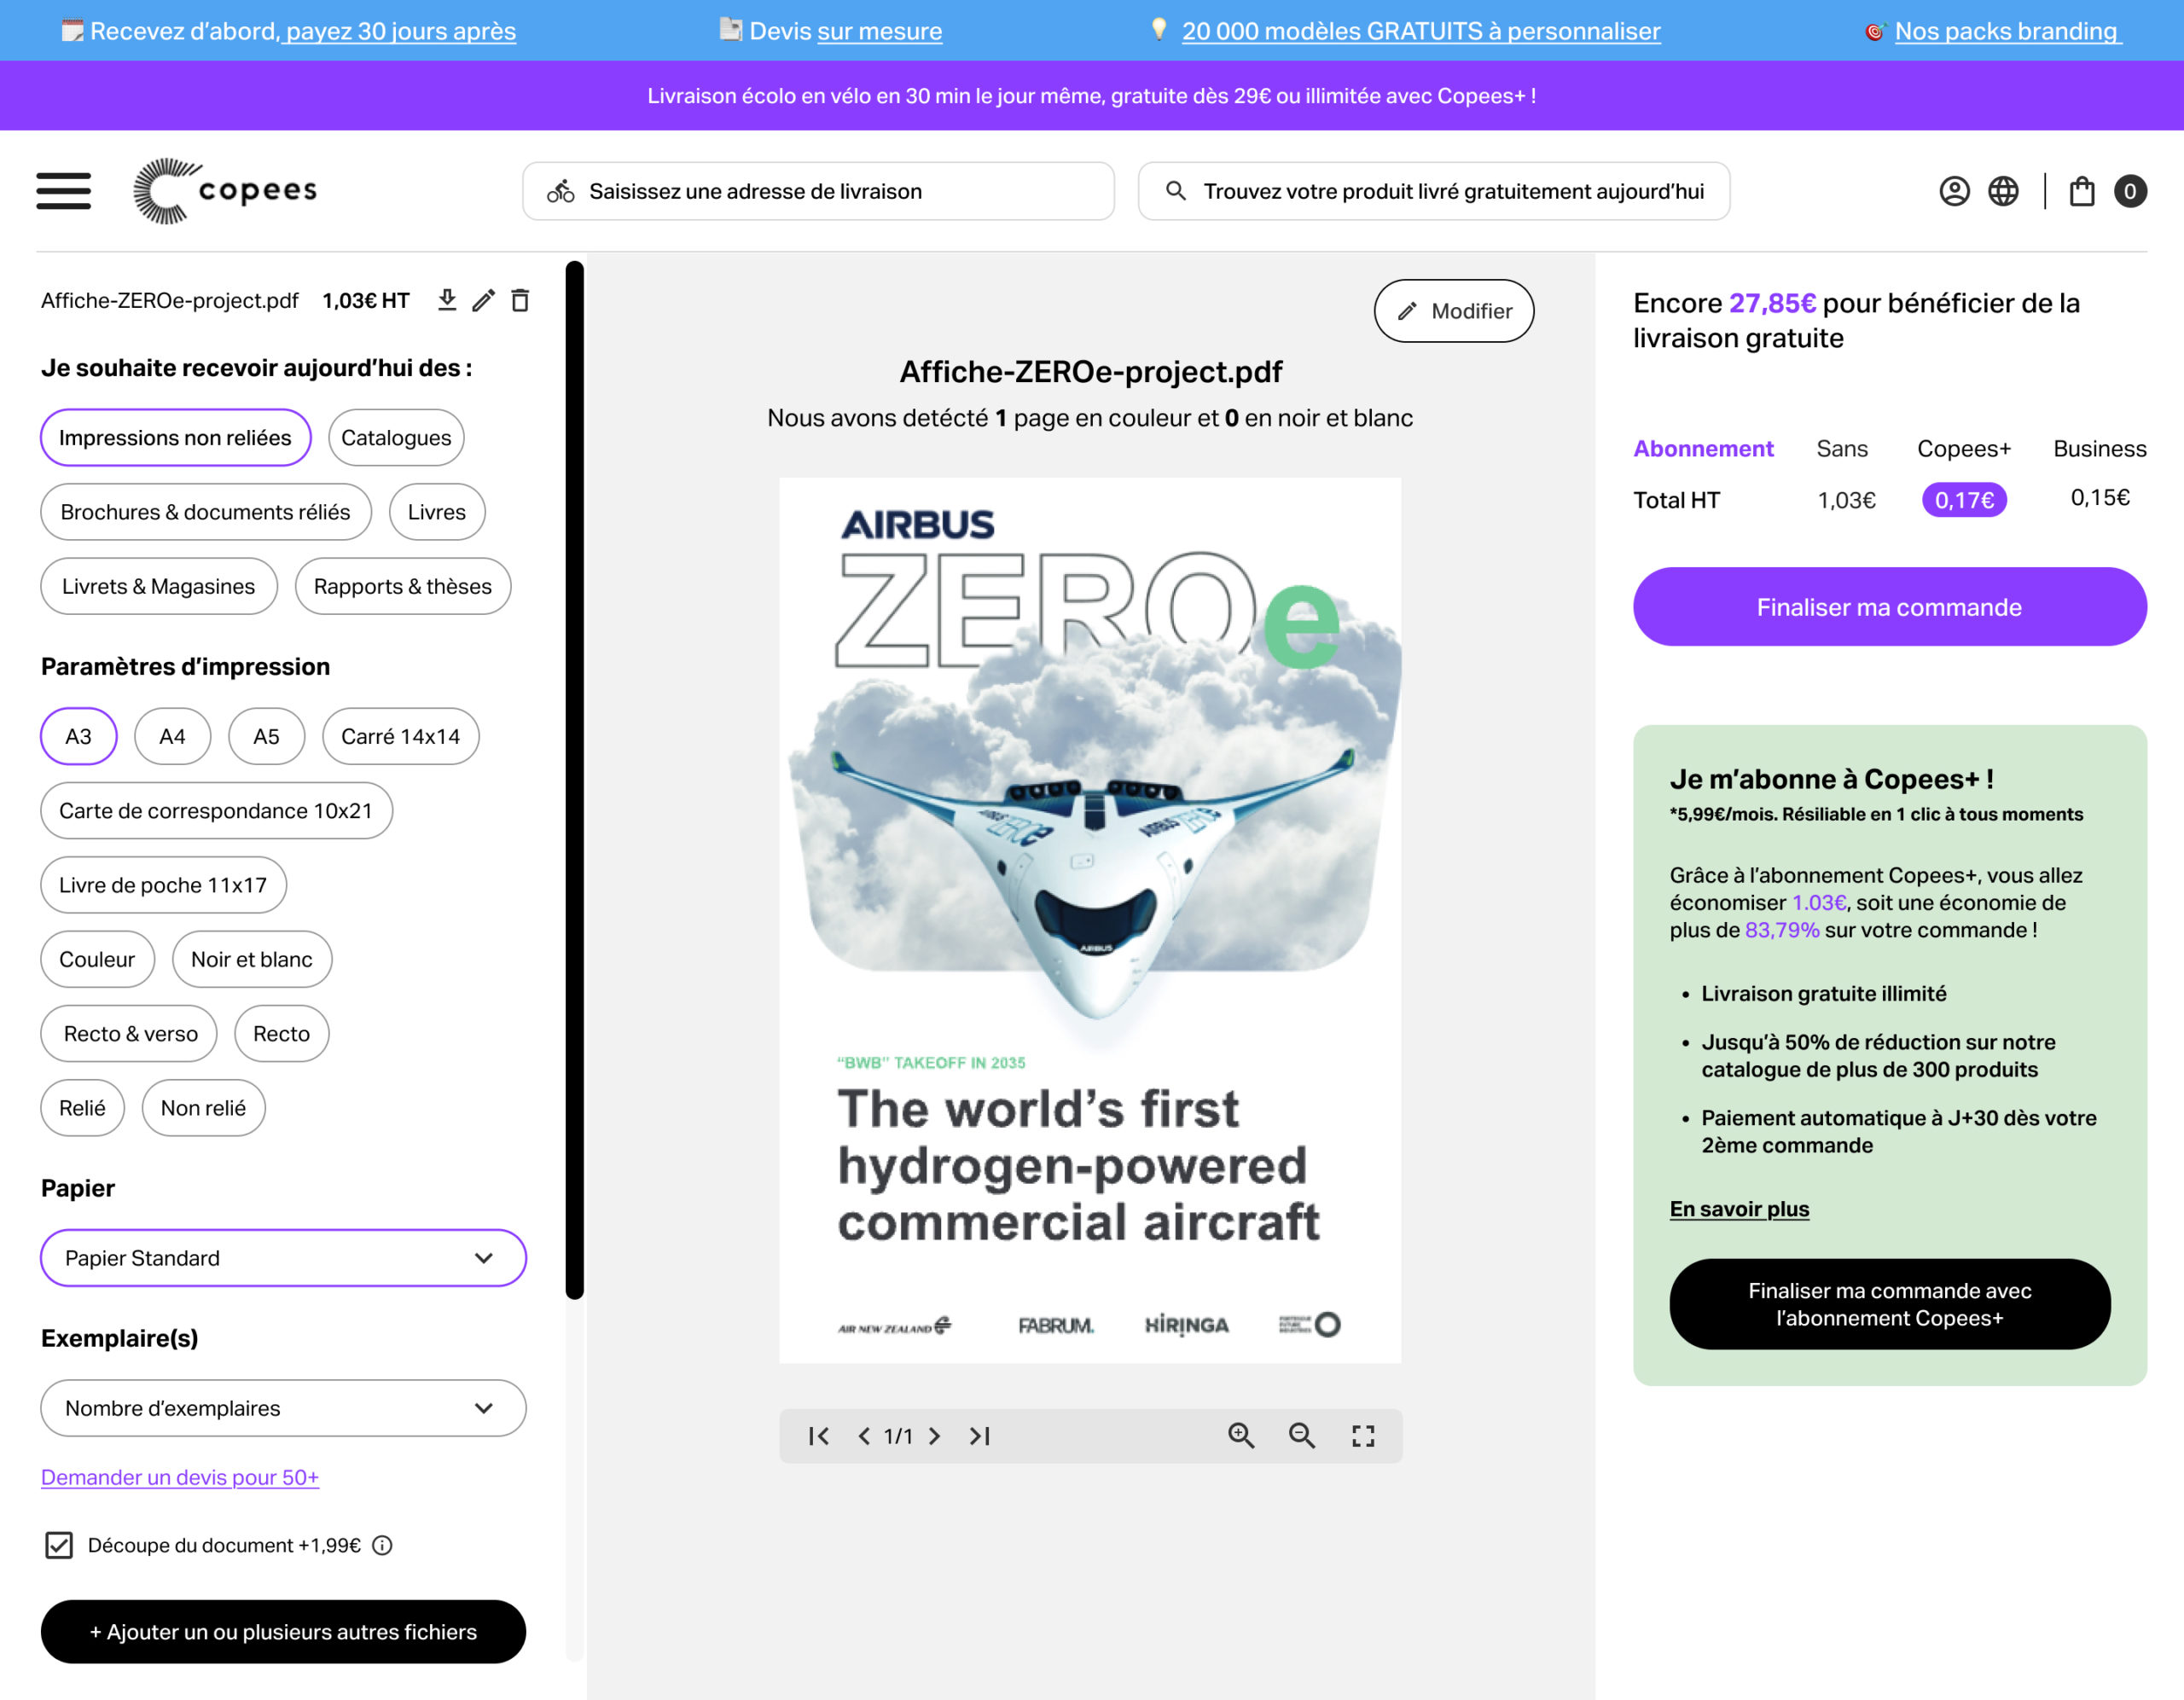This screenshot has width=2184, height=1700.
Task: Click the info icon next to Découpe
Action: [382, 1545]
